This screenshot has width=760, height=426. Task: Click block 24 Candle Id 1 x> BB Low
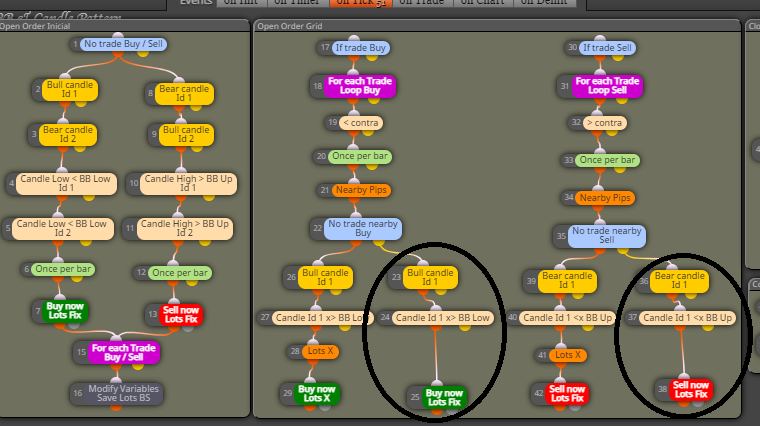tap(443, 318)
